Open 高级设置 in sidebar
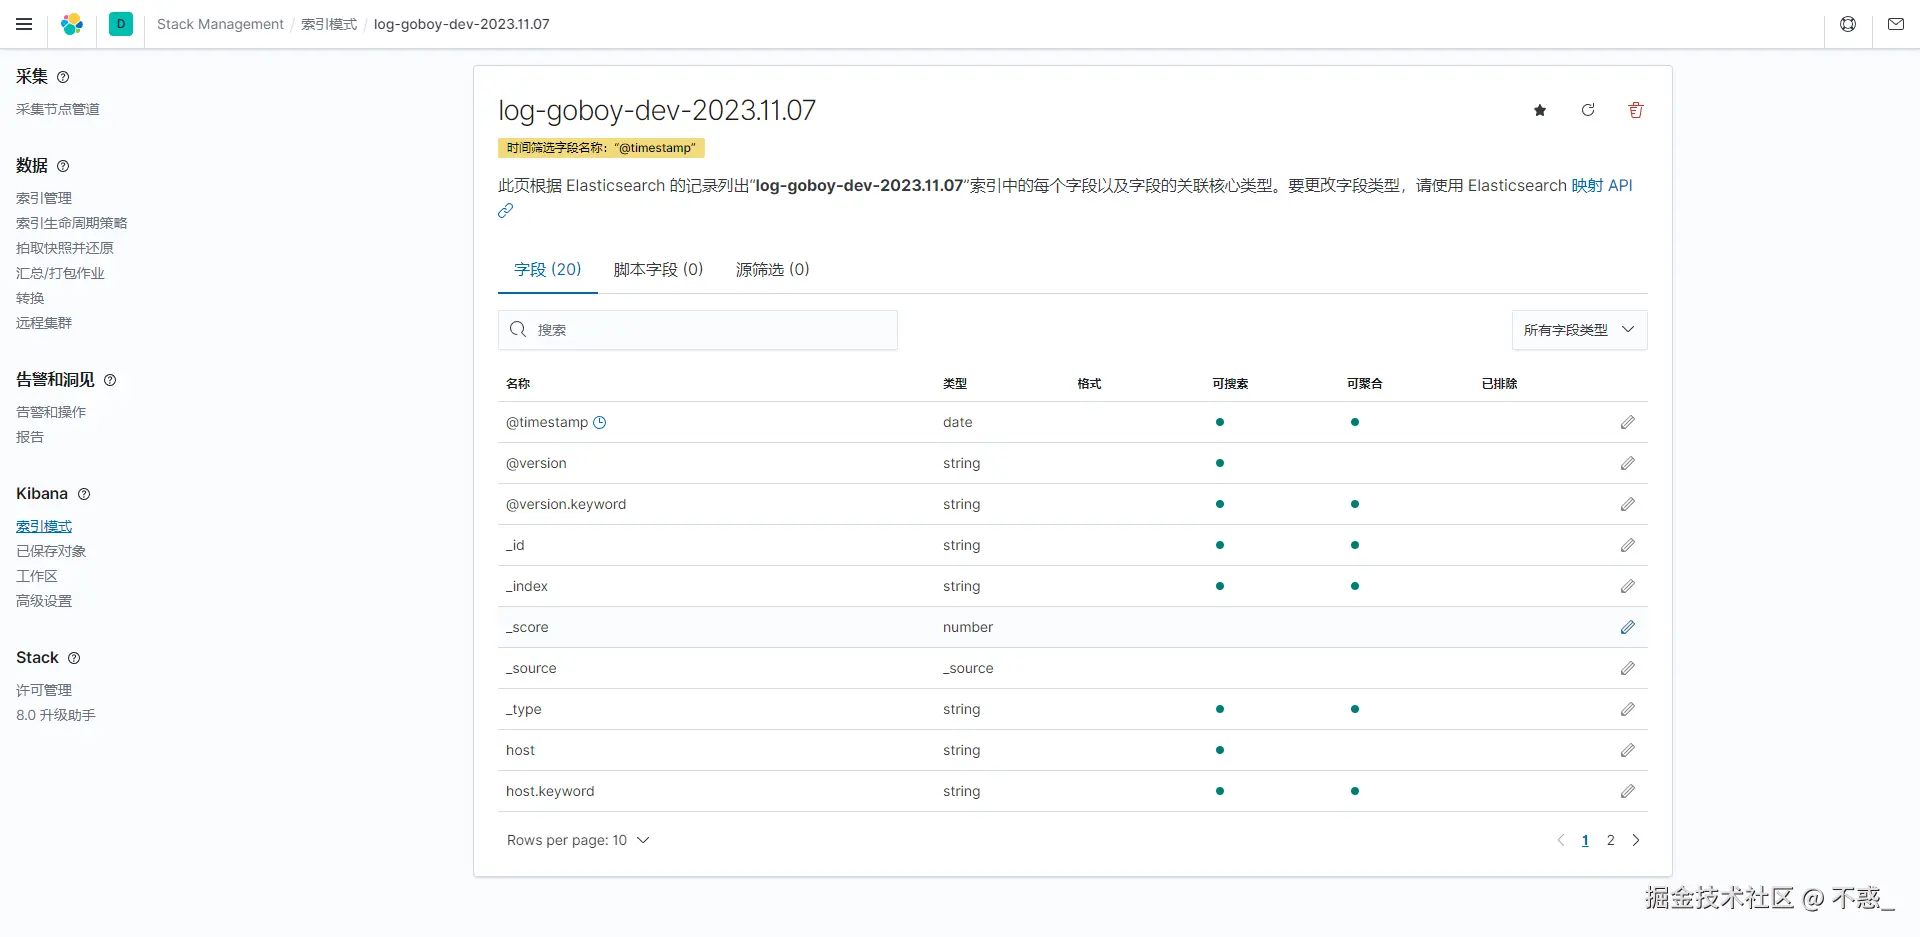Image resolution: width=1920 pixels, height=937 pixels. tap(44, 601)
